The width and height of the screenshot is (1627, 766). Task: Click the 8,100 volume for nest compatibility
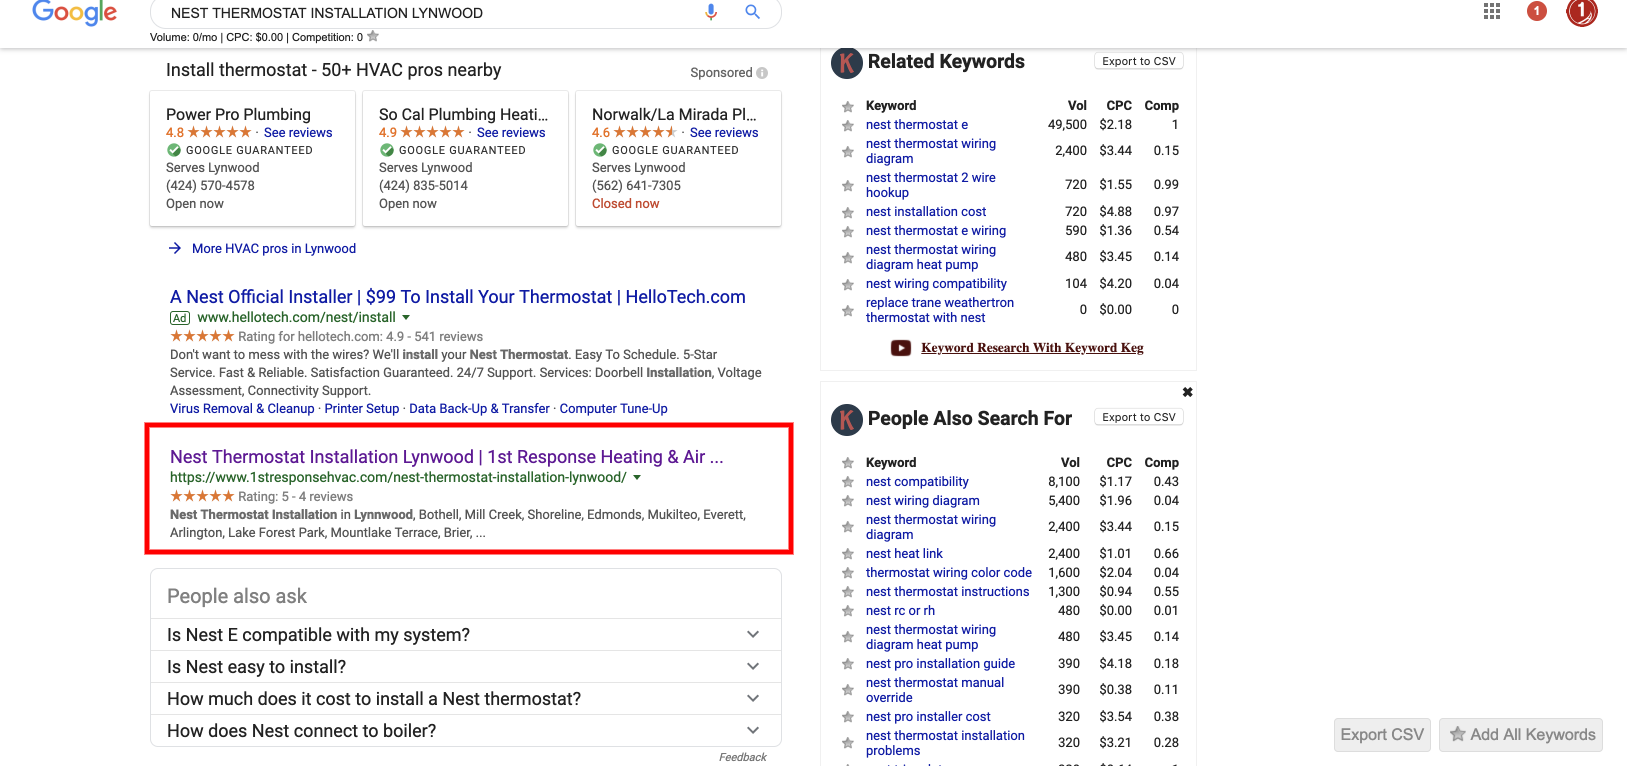click(1064, 482)
